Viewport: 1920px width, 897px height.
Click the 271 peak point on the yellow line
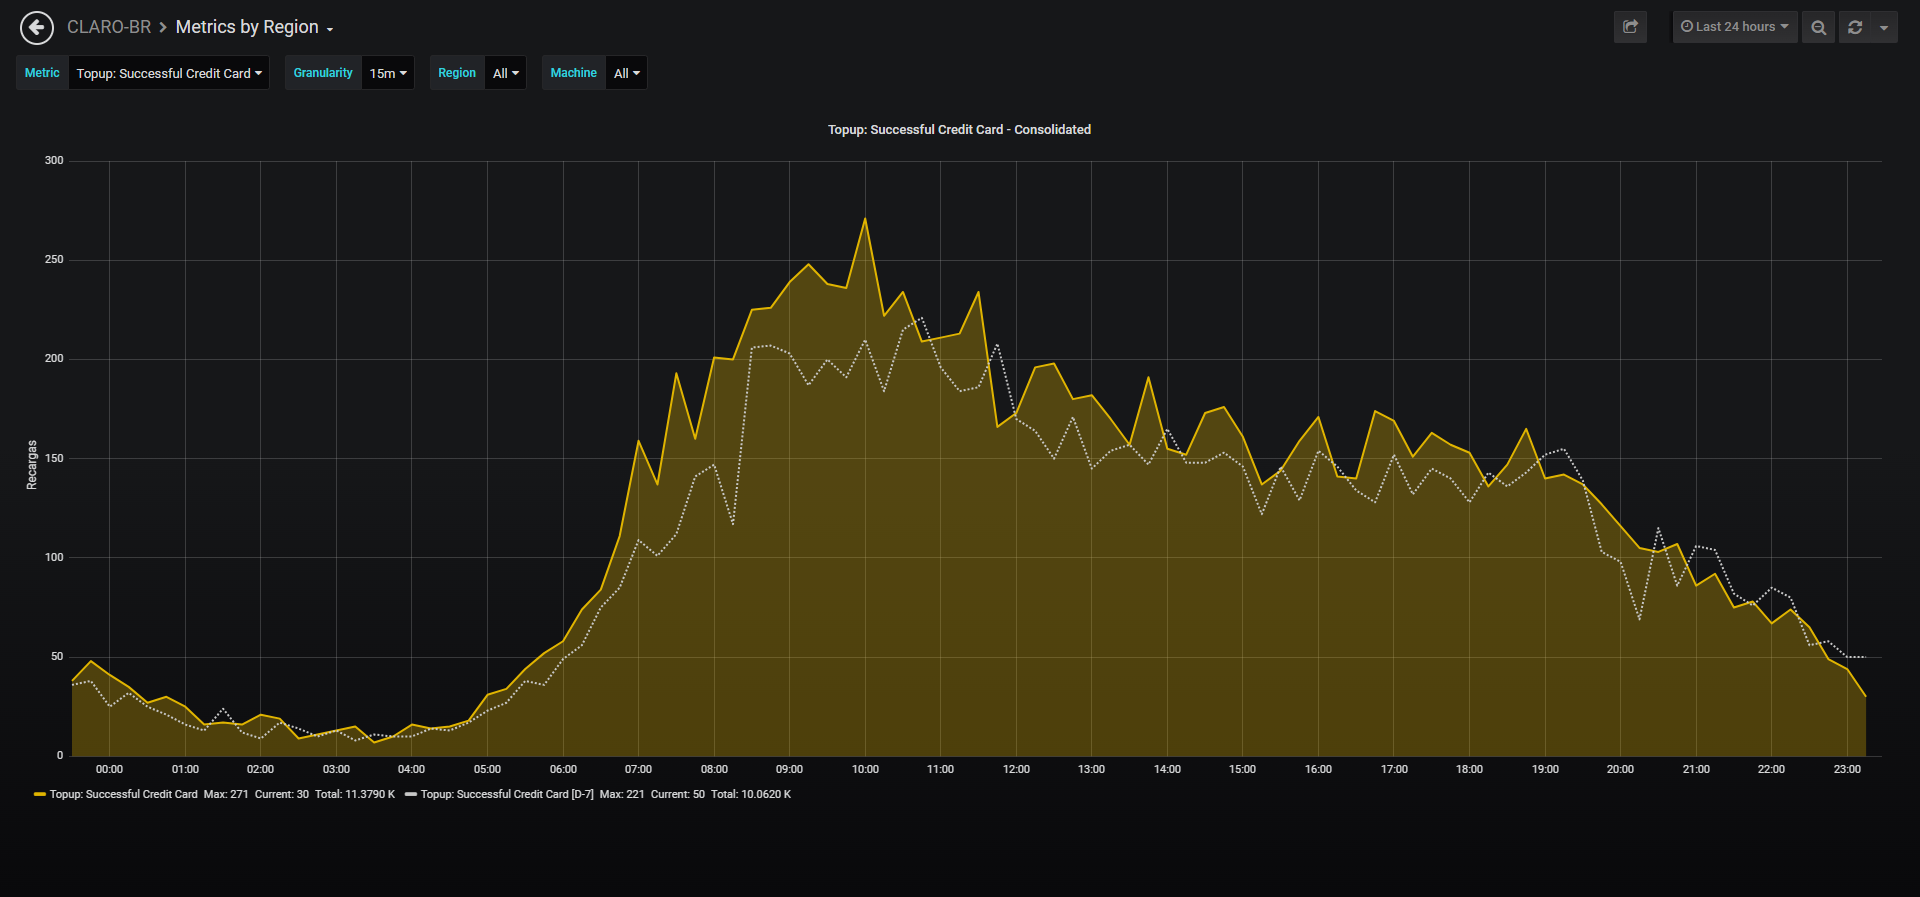click(x=865, y=219)
